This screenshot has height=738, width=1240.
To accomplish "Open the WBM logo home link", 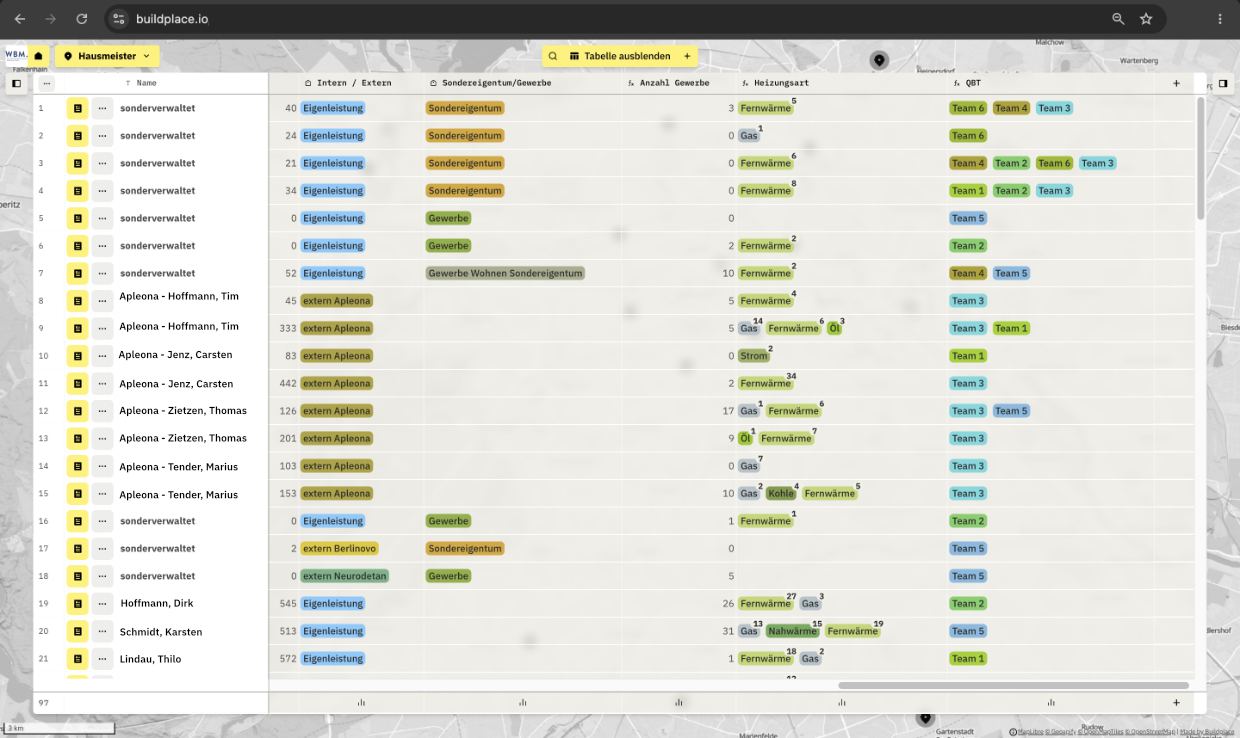I will click(x=15, y=56).
